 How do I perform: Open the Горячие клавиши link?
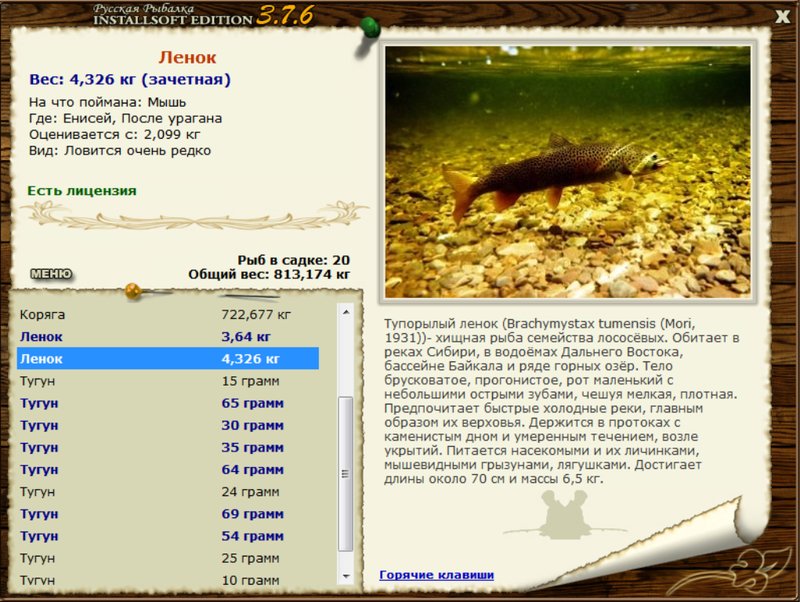tap(436, 575)
